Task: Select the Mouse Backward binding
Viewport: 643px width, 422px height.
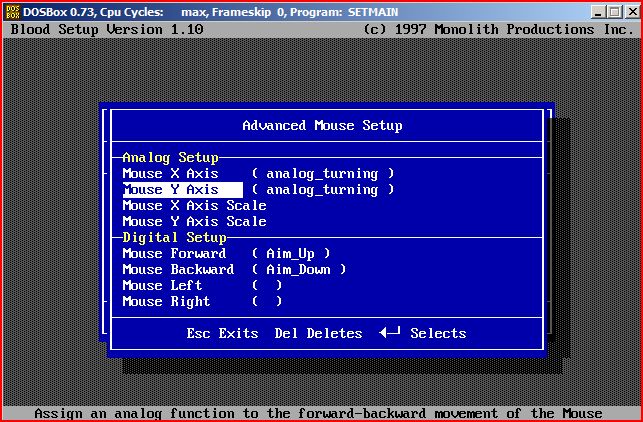Action: click(178, 269)
